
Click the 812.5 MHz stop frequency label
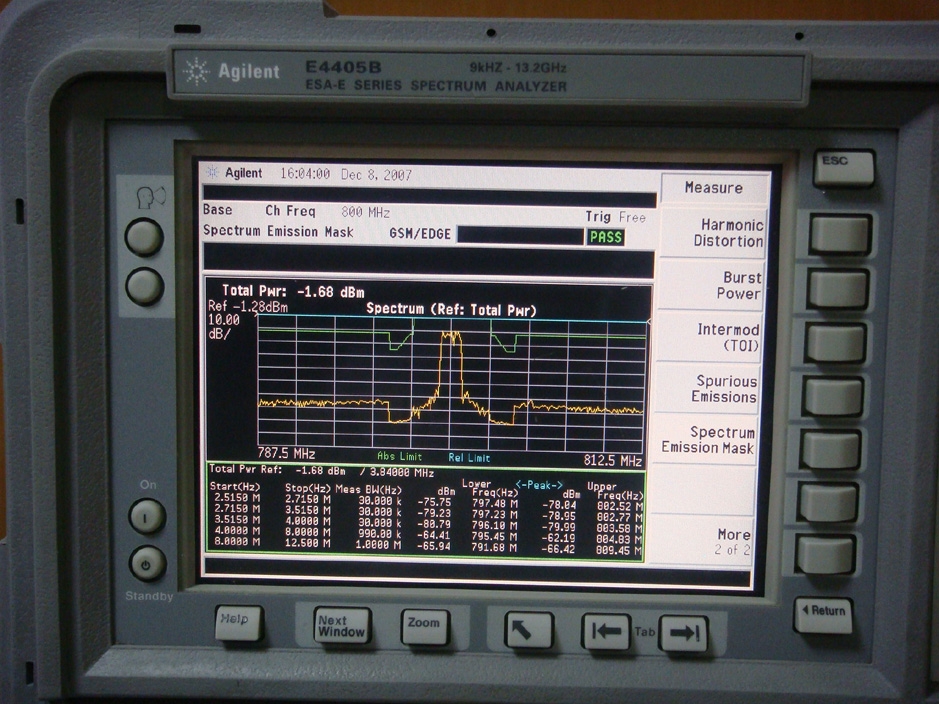tap(613, 460)
